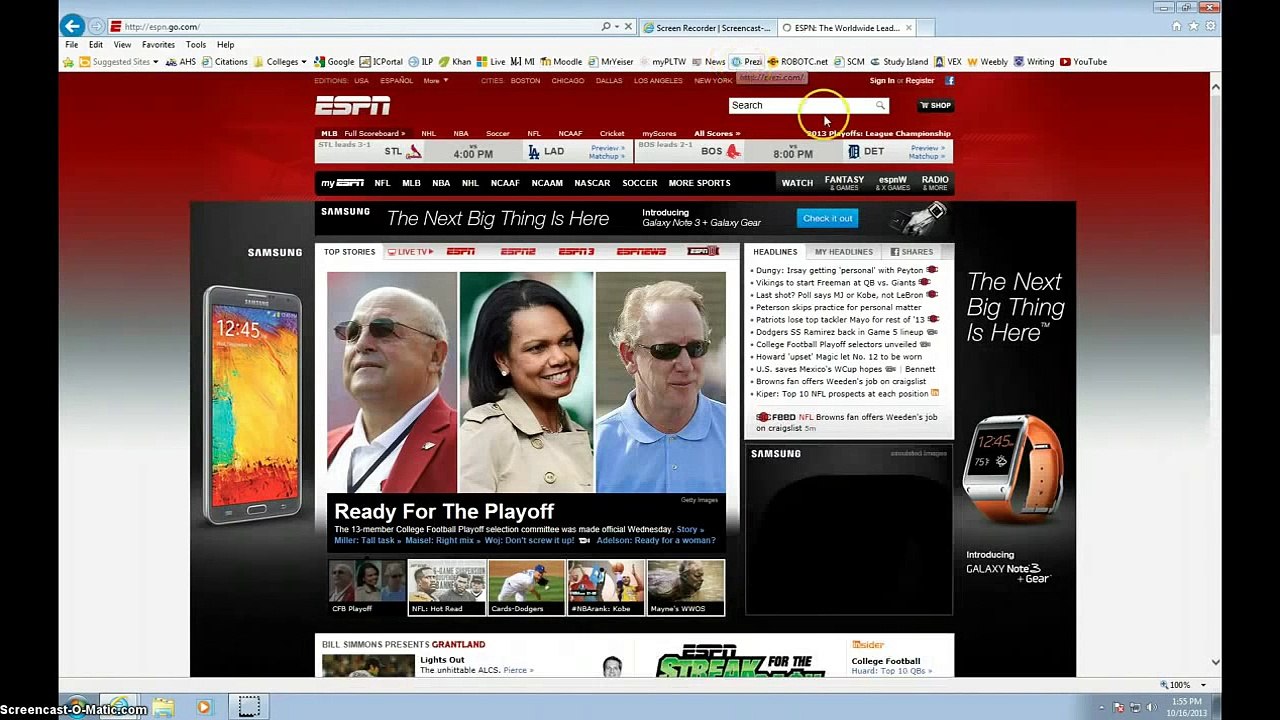The height and width of the screenshot is (720, 1280).
Task: Open the ESPNEWS channel logo link
Action: [x=641, y=252]
